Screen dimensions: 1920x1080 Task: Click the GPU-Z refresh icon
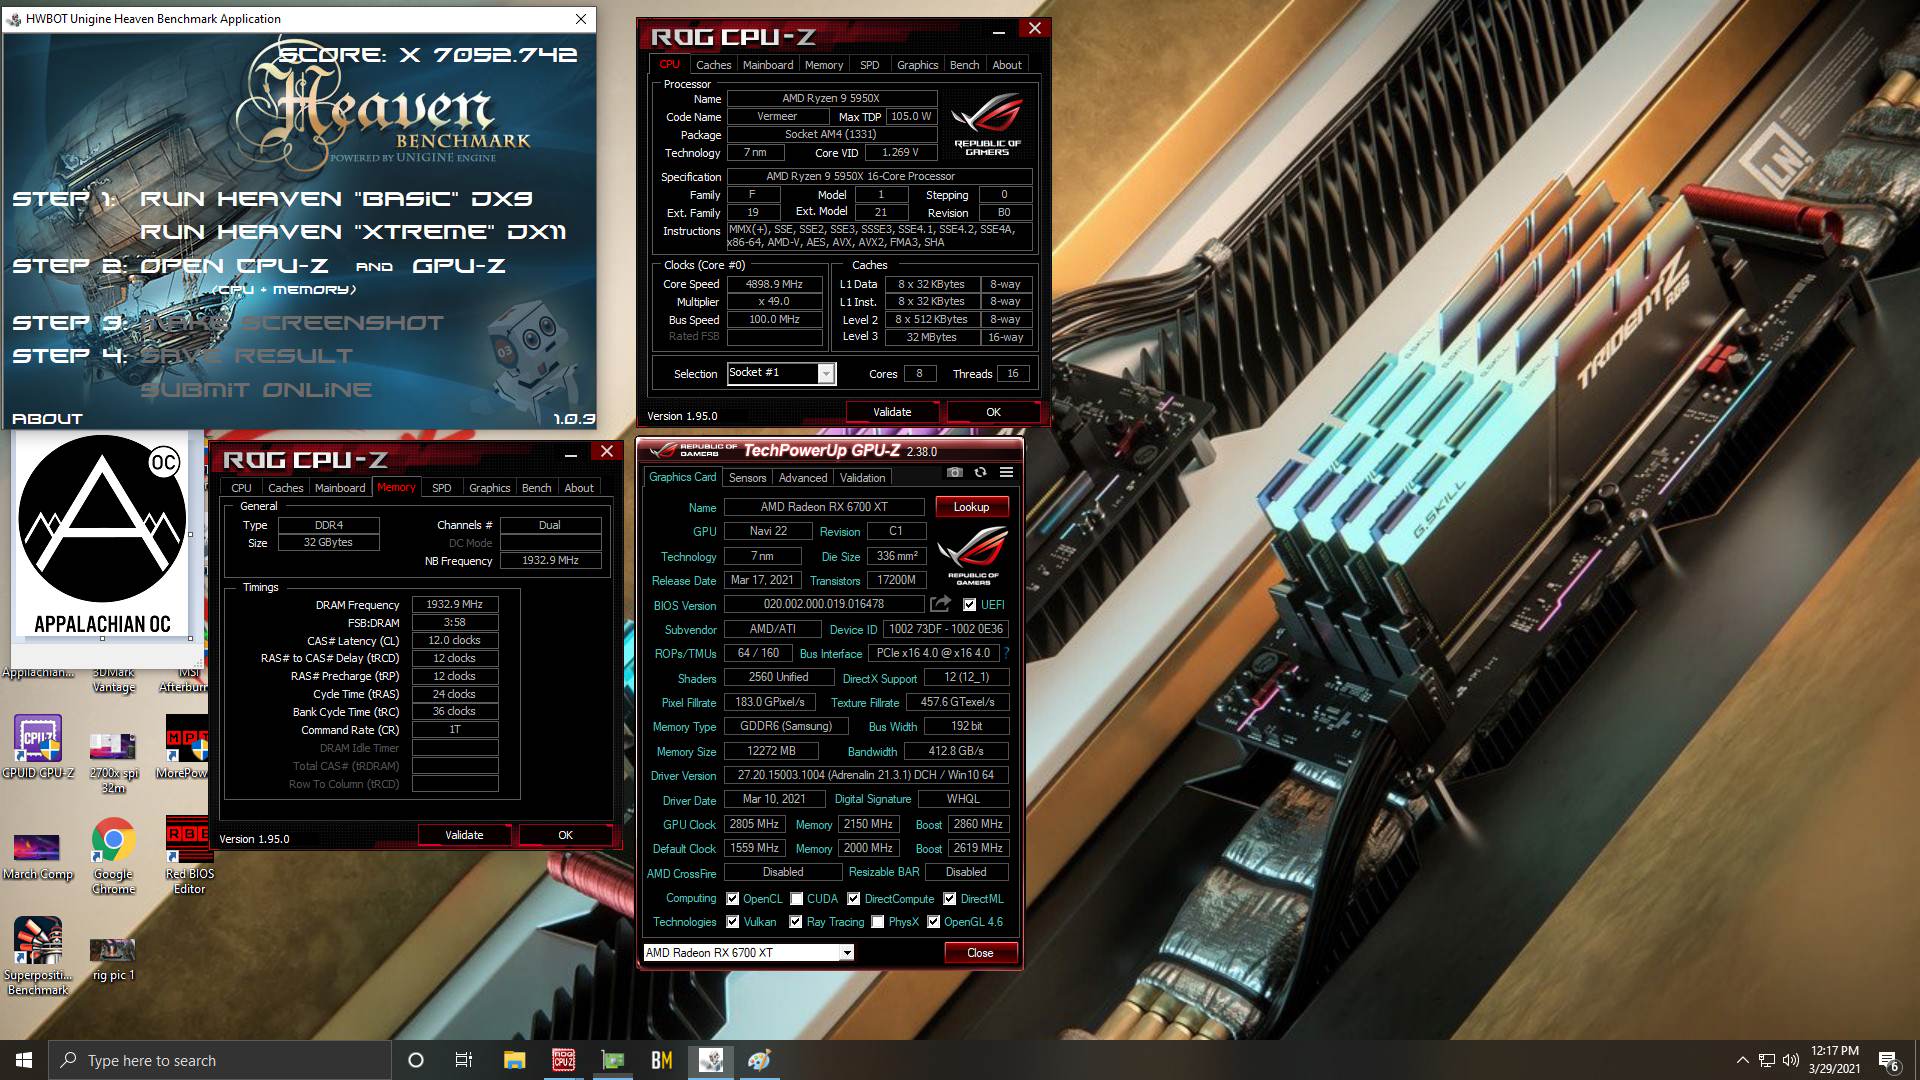(x=980, y=472)
